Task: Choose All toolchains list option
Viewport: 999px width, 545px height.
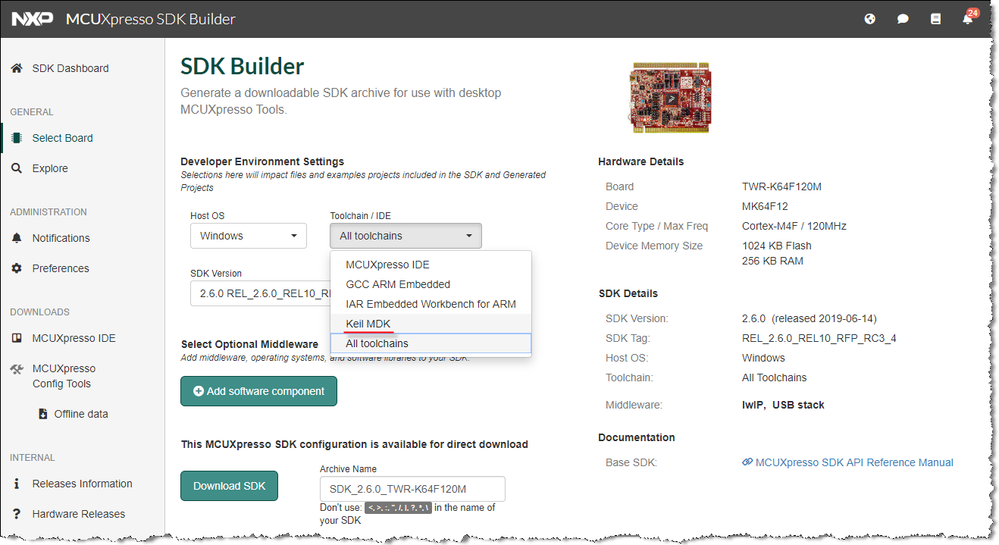Action: 431,344
